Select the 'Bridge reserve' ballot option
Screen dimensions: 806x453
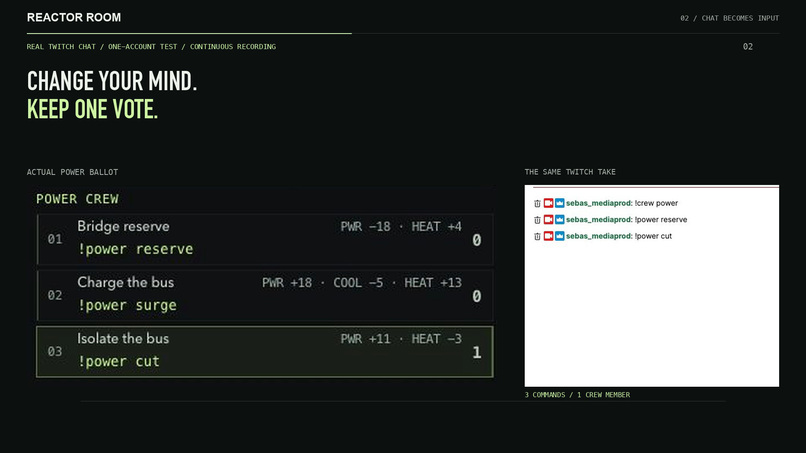265,239
